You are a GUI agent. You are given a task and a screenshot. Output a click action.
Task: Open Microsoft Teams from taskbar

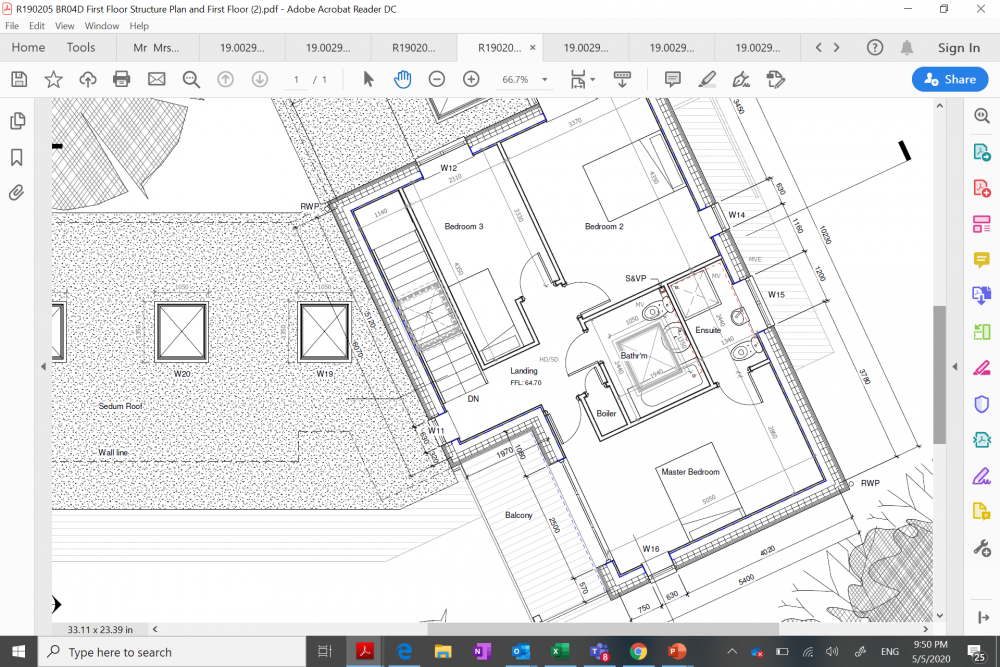(599, 652)
